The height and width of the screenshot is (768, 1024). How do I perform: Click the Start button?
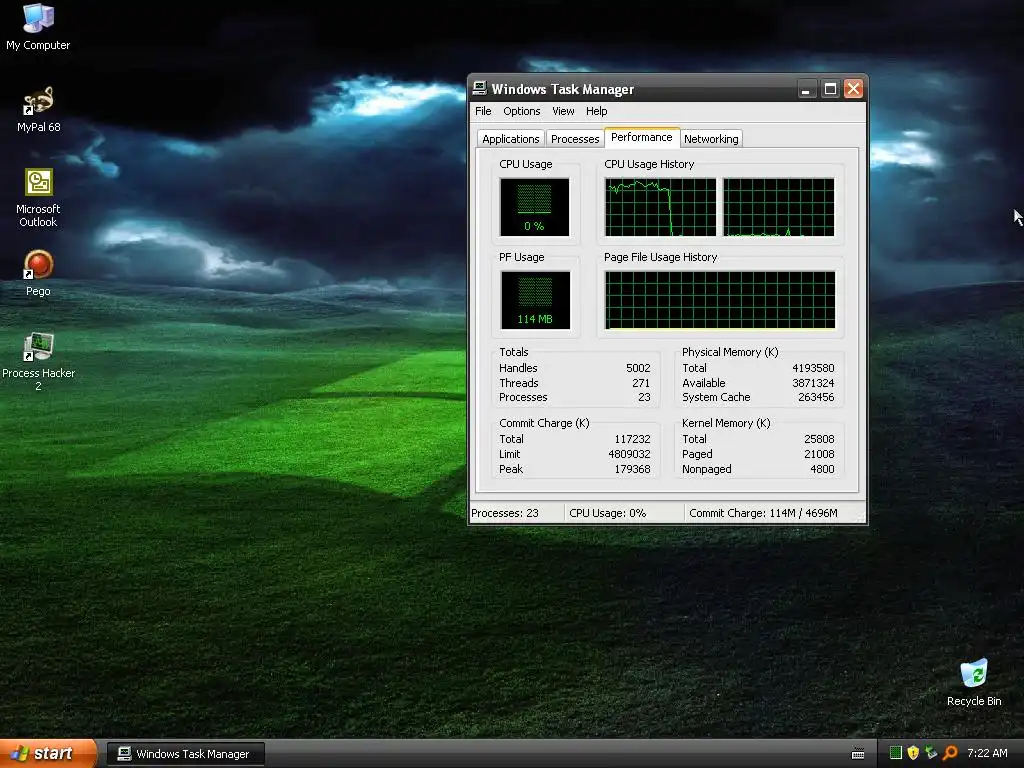pyautogui.click(x=48, y=754)
